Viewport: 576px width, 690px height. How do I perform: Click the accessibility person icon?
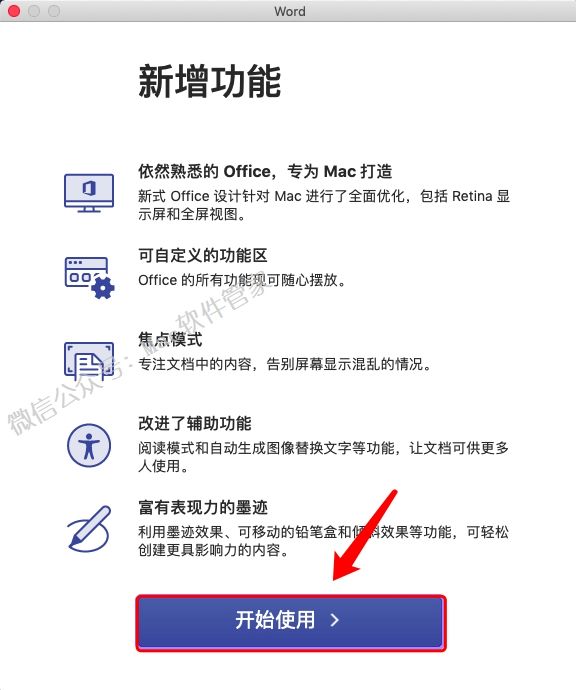(89, 445)
